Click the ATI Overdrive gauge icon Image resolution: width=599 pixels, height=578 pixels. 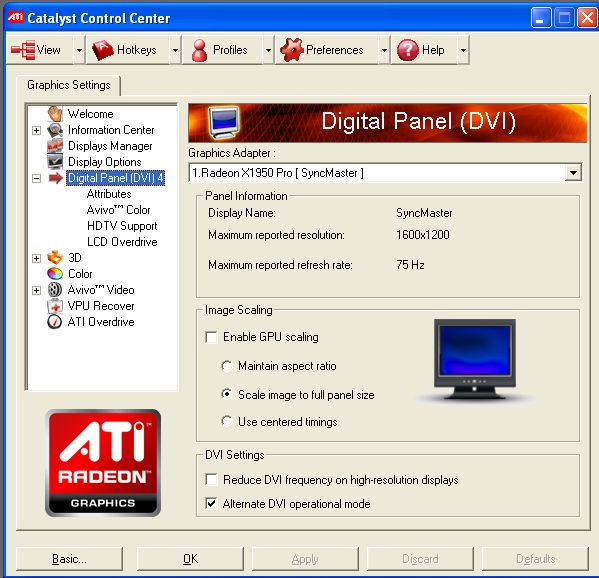[x=55, y=322]
